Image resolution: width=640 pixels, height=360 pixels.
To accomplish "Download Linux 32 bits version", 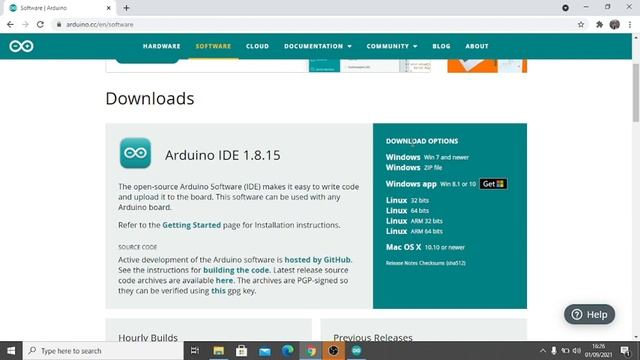I will (407, 200).
